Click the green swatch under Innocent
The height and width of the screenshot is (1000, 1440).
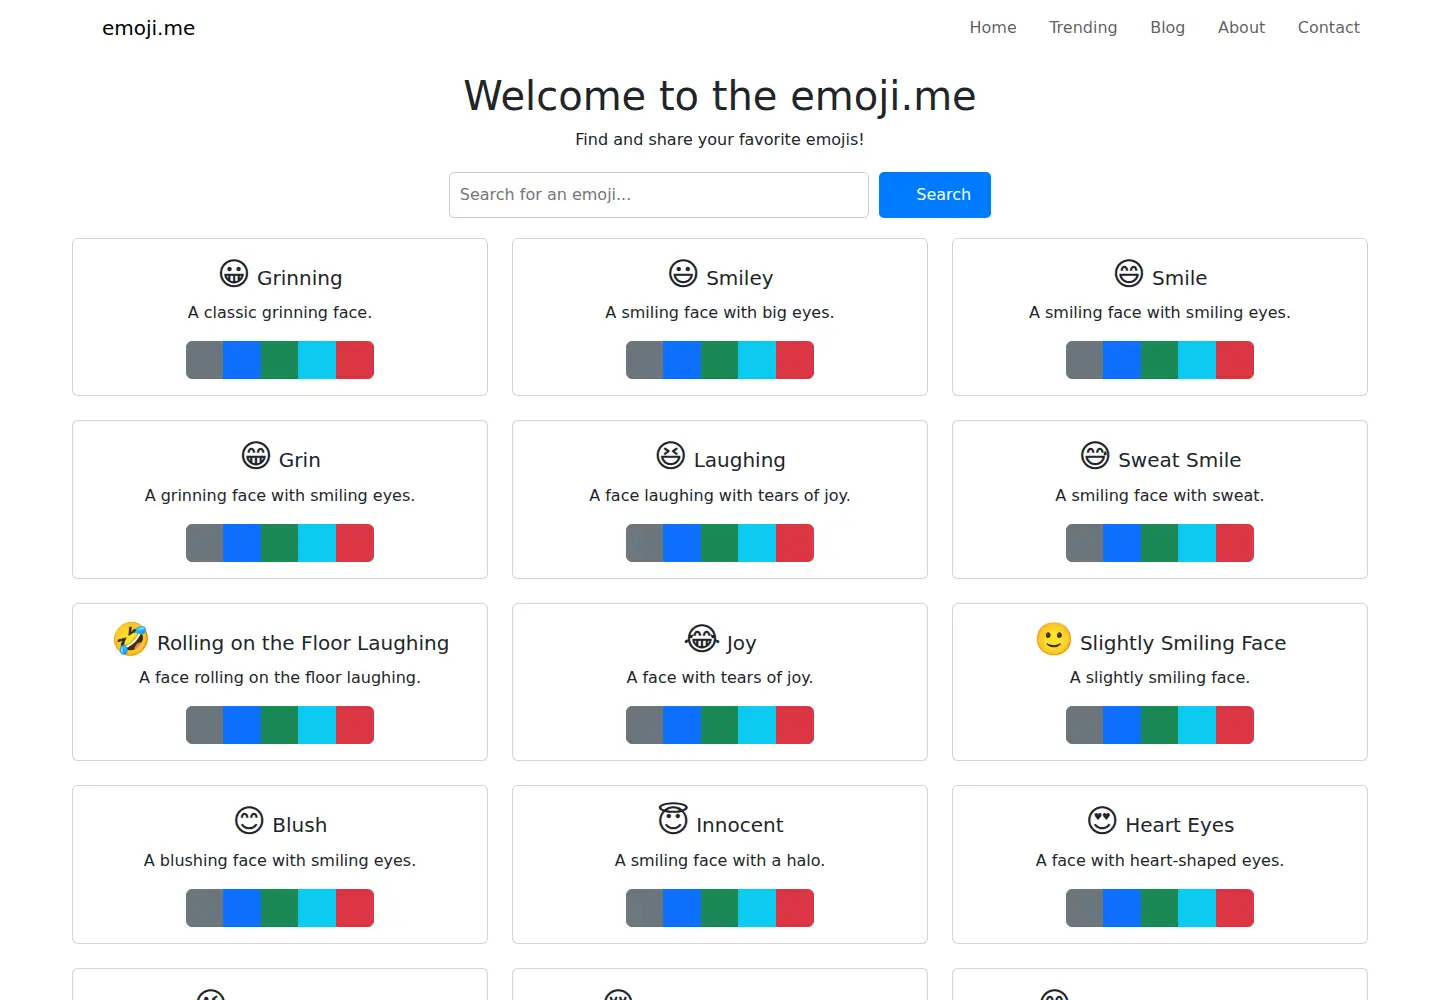[x=720, y=908]
